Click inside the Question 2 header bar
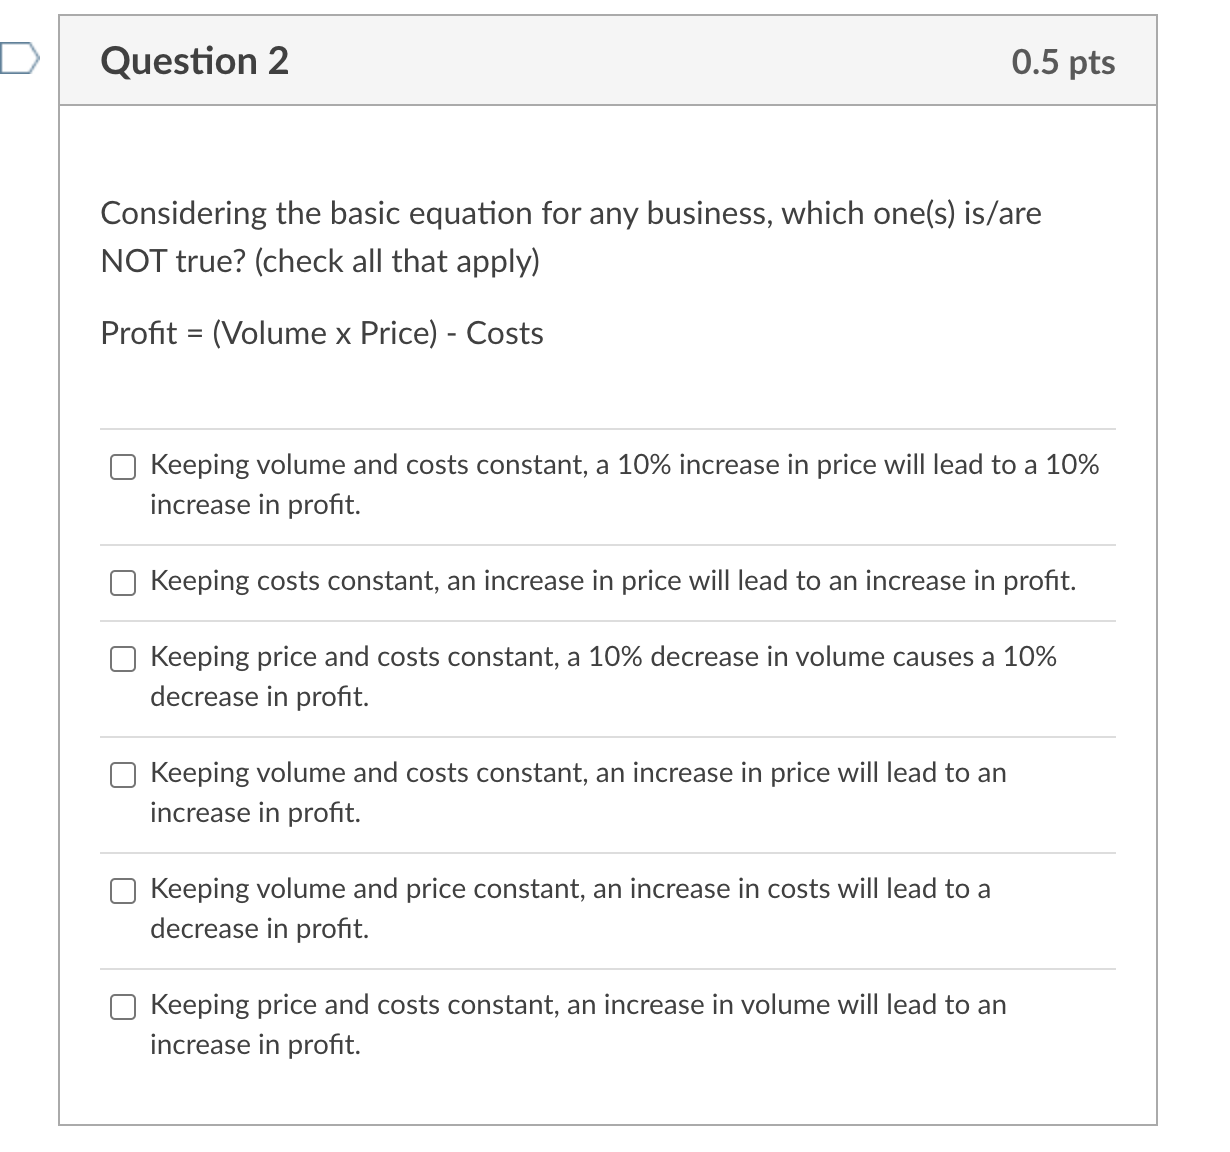Screen dimensions: 1230x1152 (600, 60)
